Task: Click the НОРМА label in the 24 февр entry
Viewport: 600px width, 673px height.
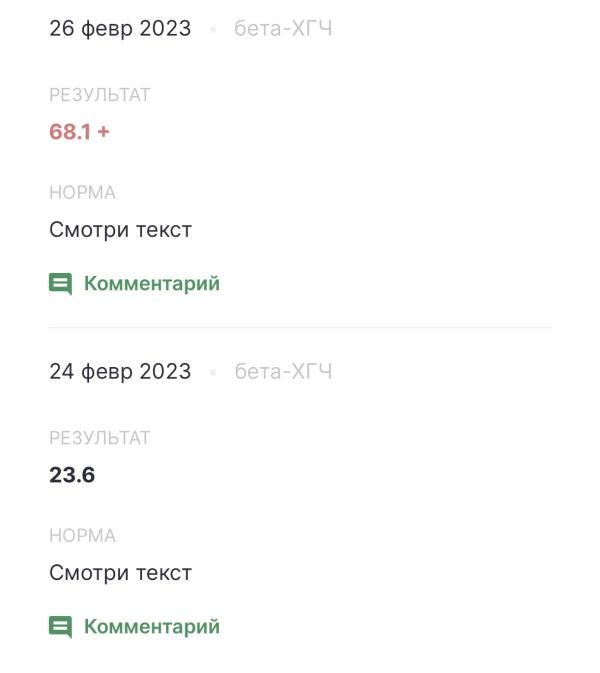Action: click(x=82, y=536)
